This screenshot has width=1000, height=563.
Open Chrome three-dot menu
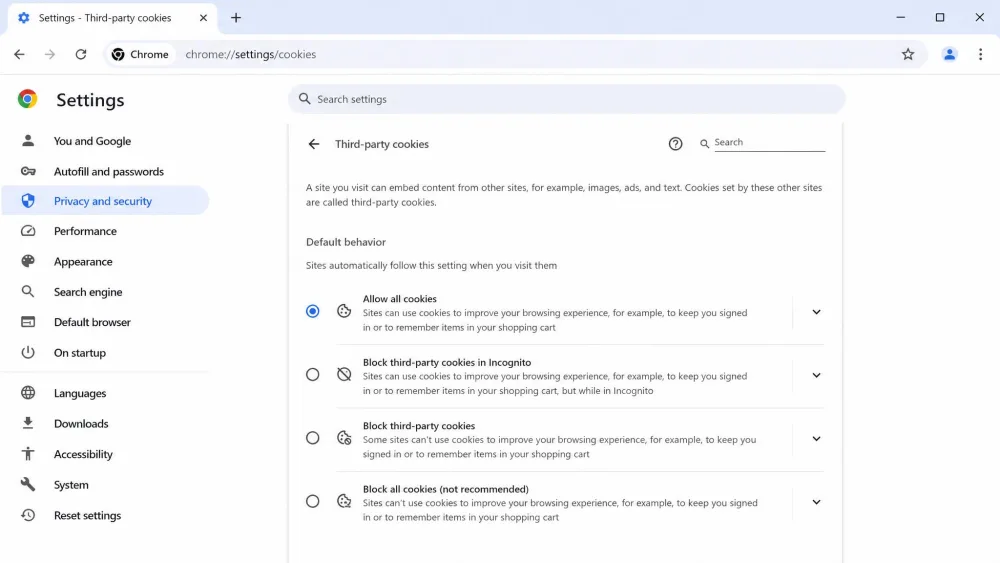pos(980,54)
